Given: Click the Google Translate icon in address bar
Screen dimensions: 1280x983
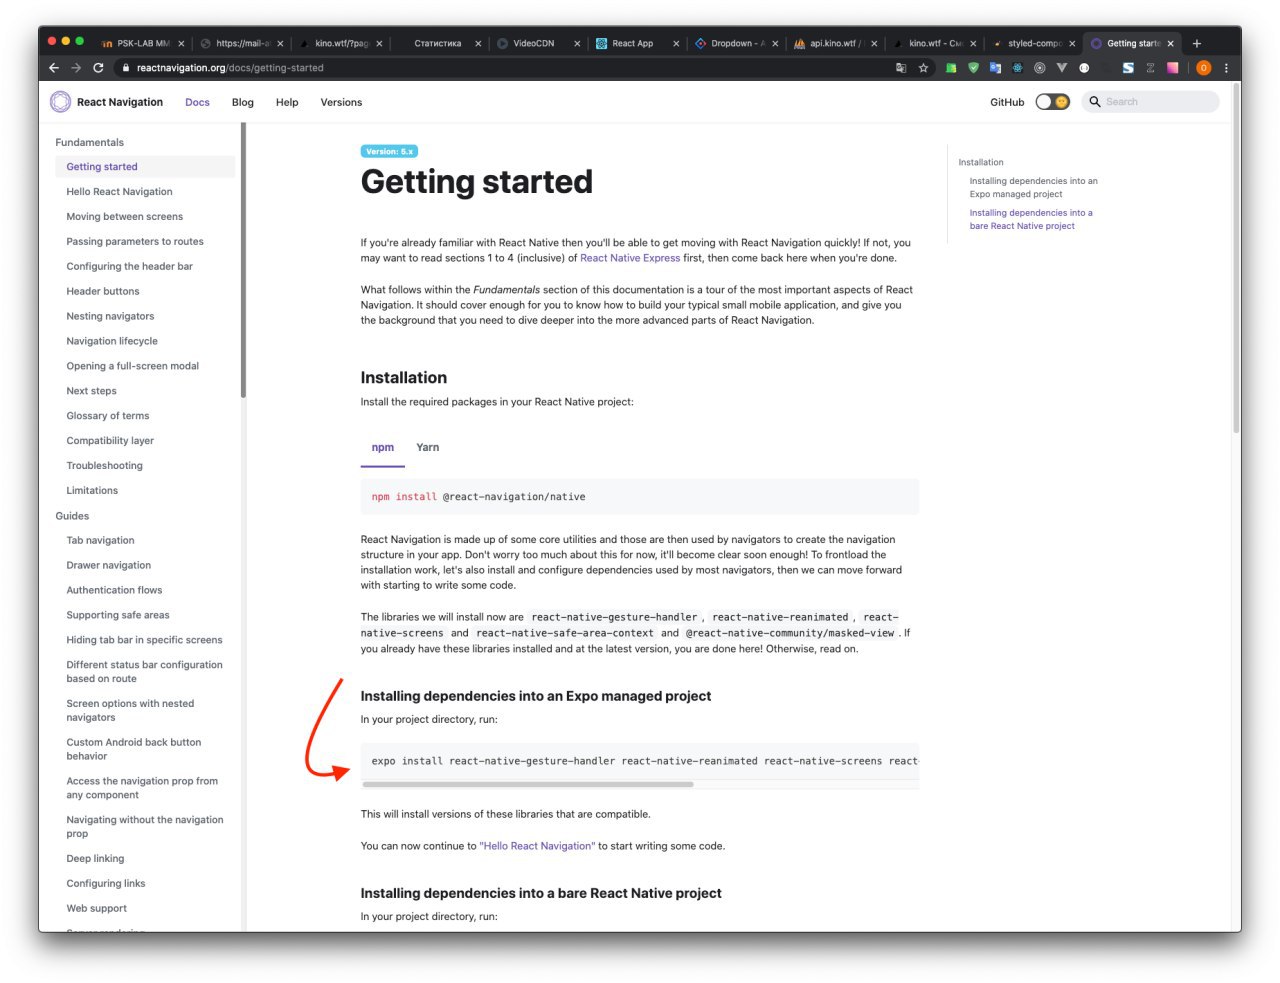Looking at the screenshot, I should (x=901, y=68).
